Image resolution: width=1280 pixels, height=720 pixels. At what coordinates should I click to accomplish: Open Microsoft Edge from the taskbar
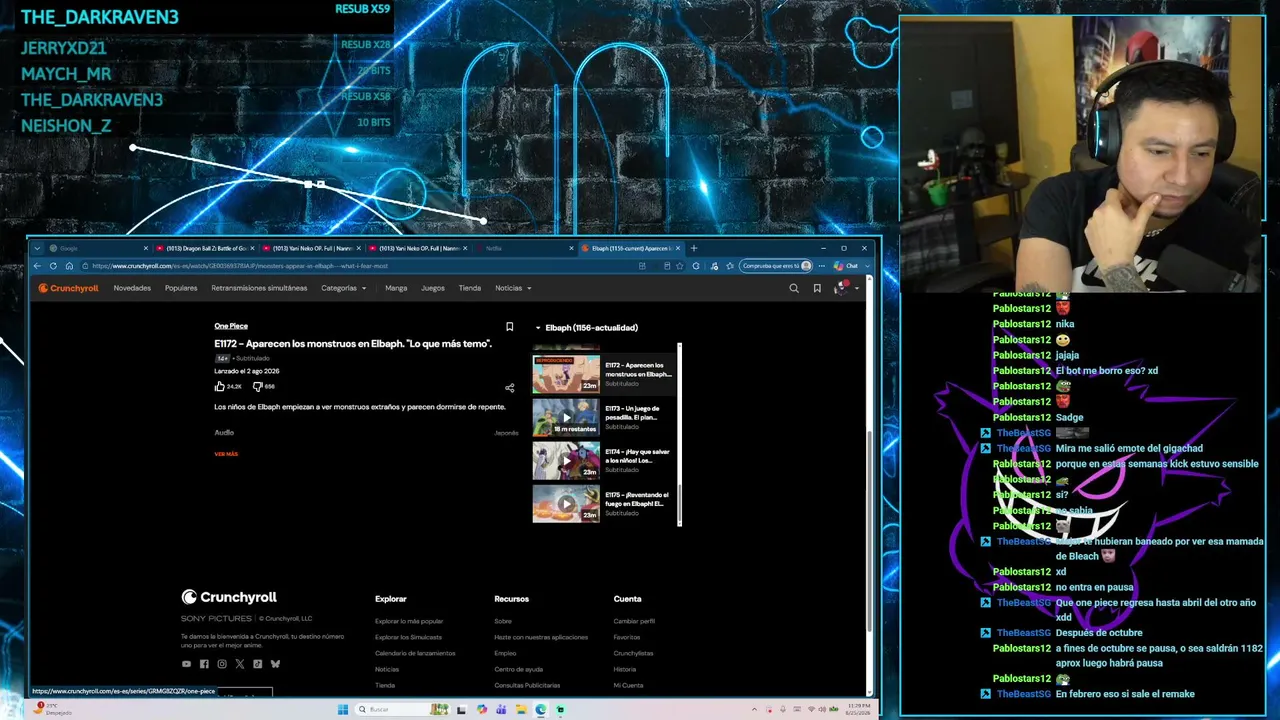click(x=541, y=710)
